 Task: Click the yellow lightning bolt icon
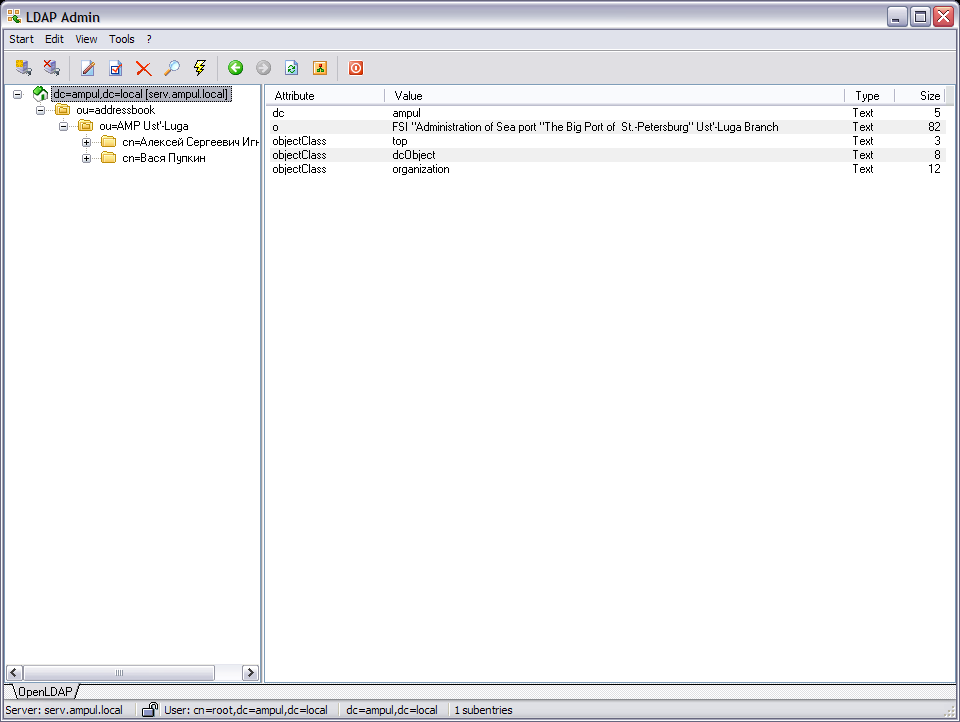tap(199, 68)
